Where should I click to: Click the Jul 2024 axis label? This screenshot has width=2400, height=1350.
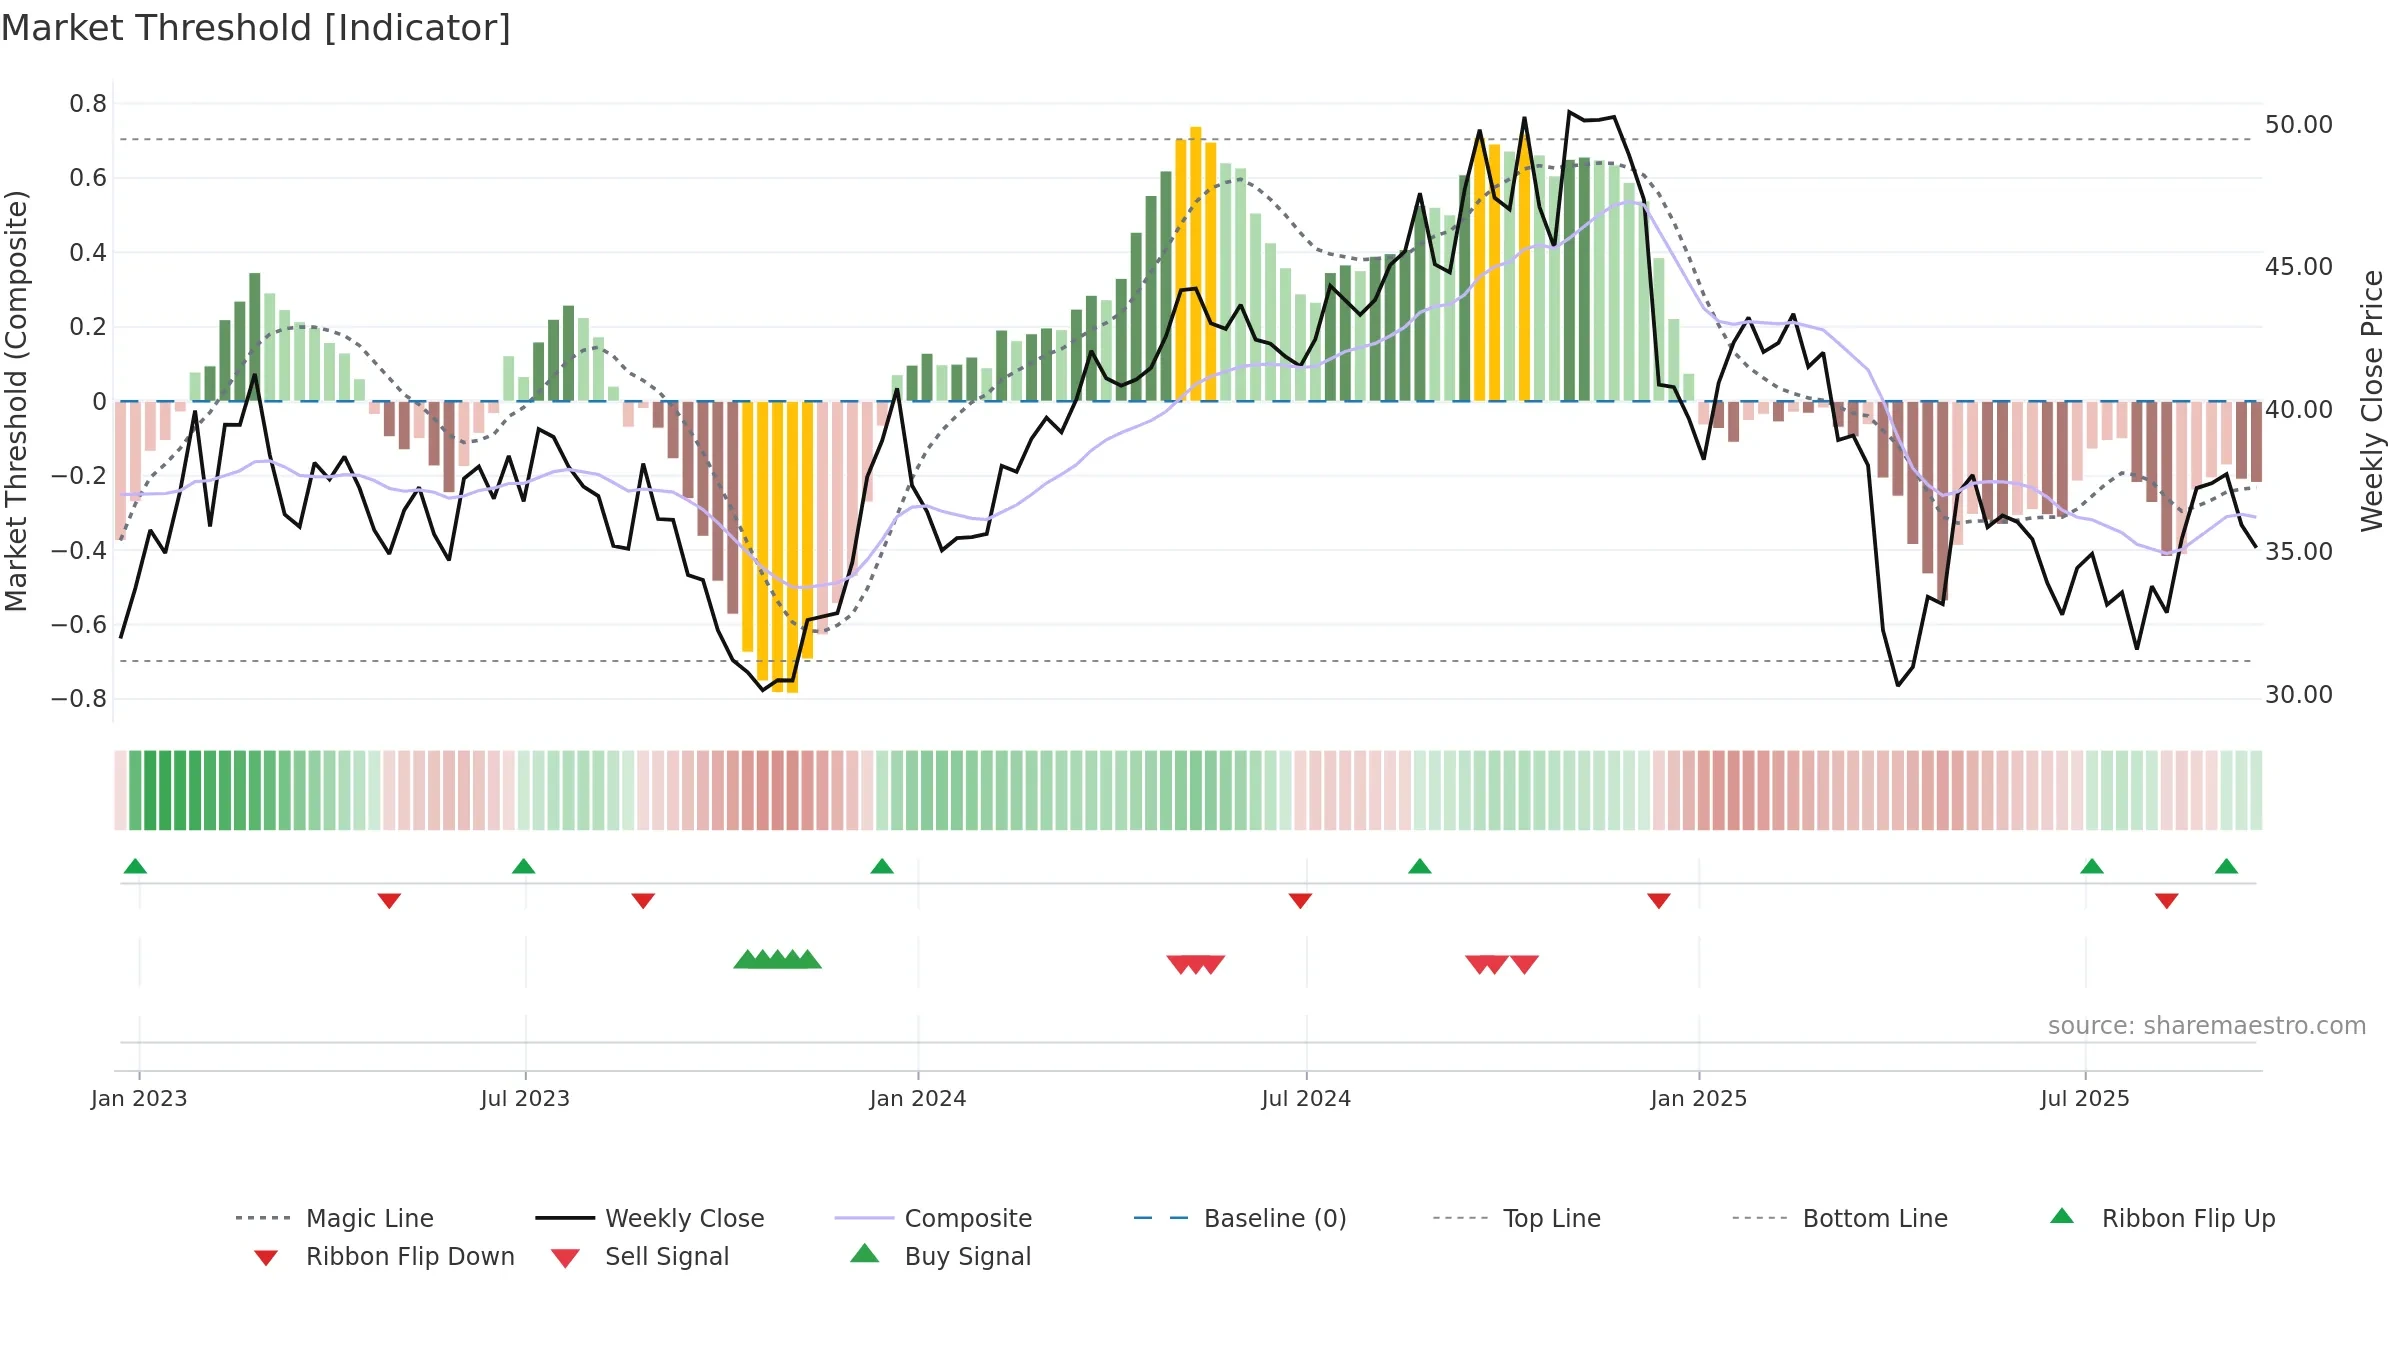(x=1306, y=1098)
